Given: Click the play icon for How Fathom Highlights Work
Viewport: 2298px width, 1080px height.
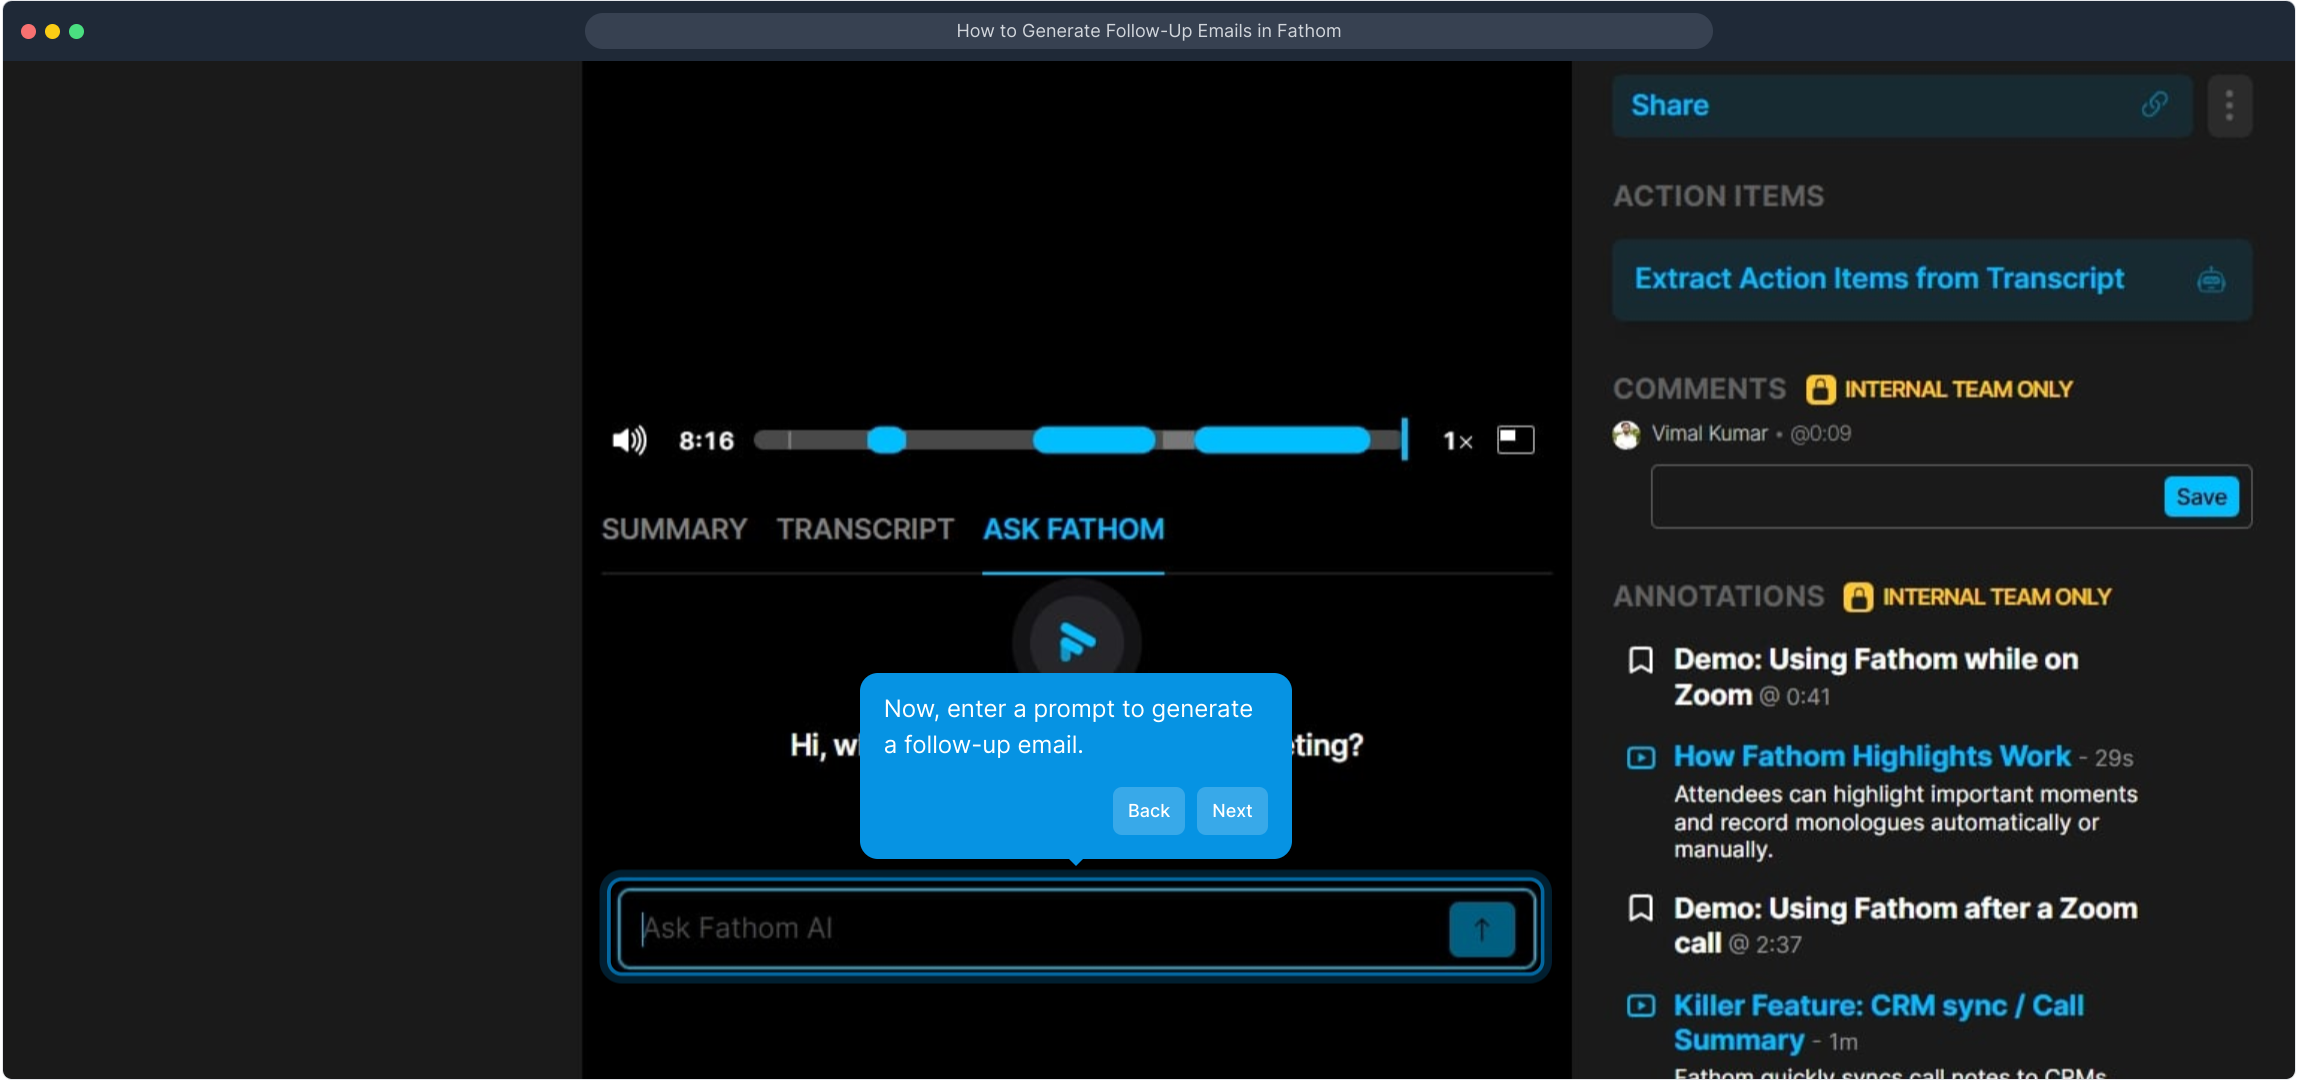Looking at the screenshot, I should 1641,757.
